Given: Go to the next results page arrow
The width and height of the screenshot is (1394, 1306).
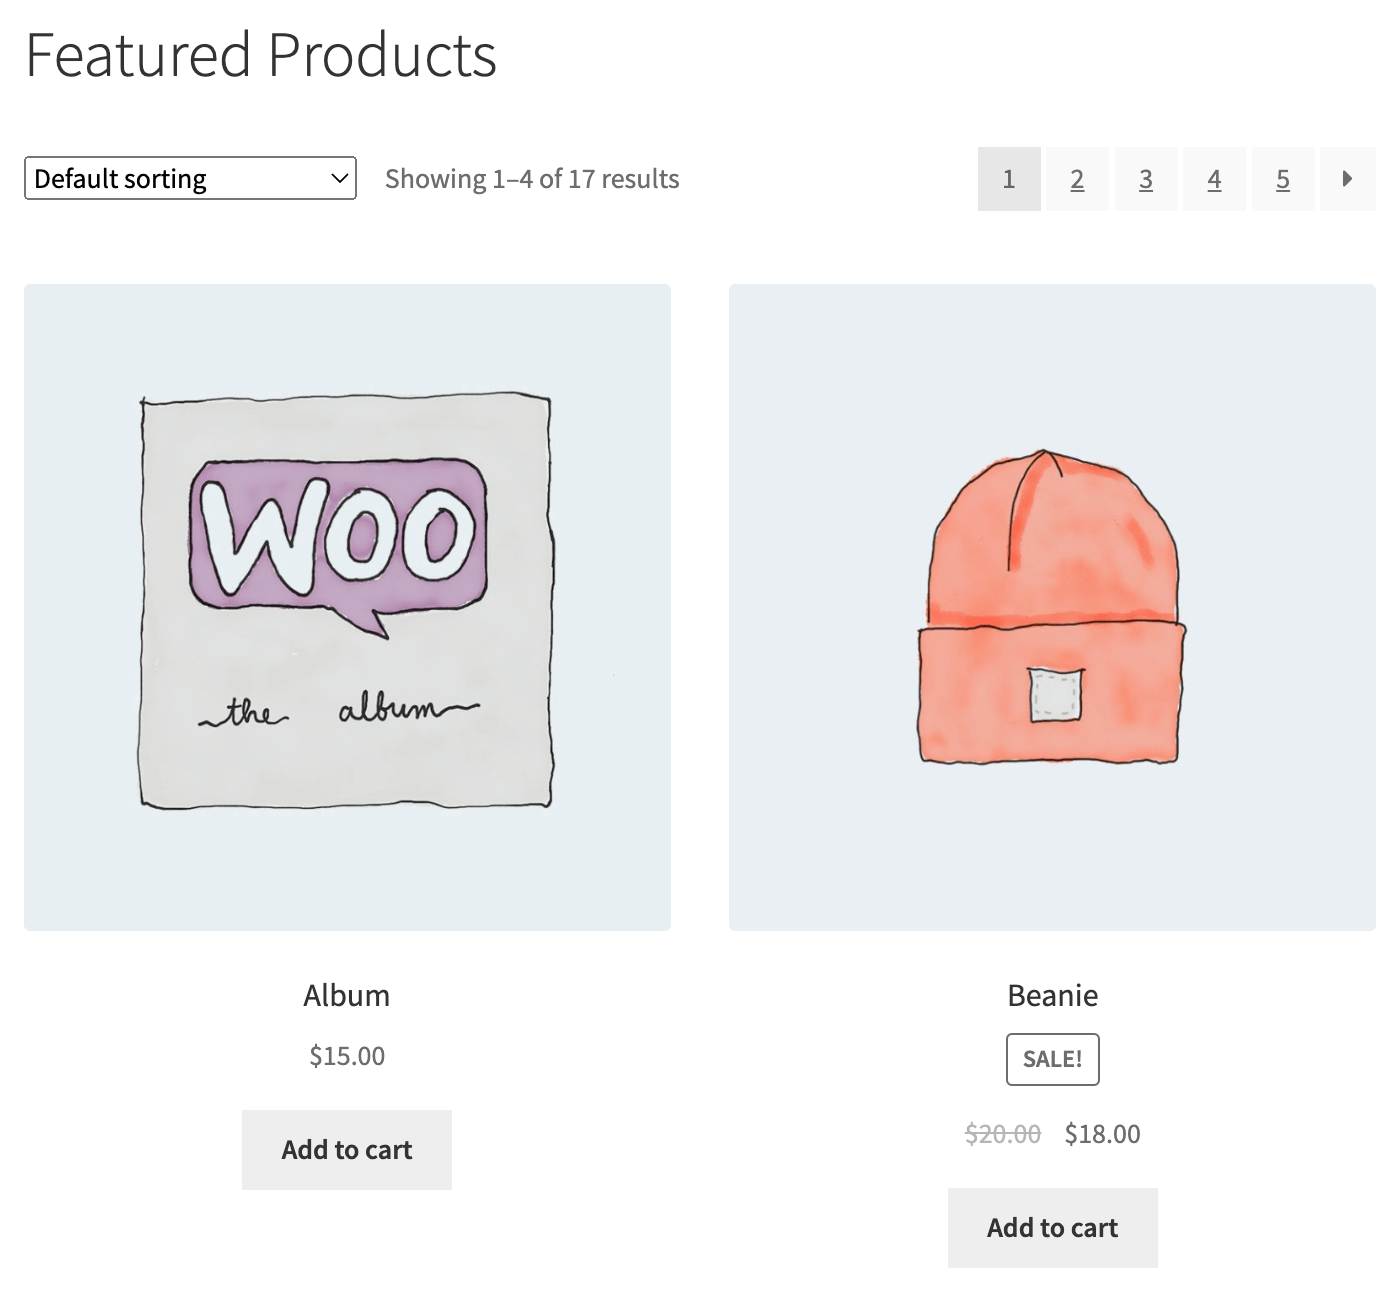Looking at the screenshot, I should click(1347, 179).
